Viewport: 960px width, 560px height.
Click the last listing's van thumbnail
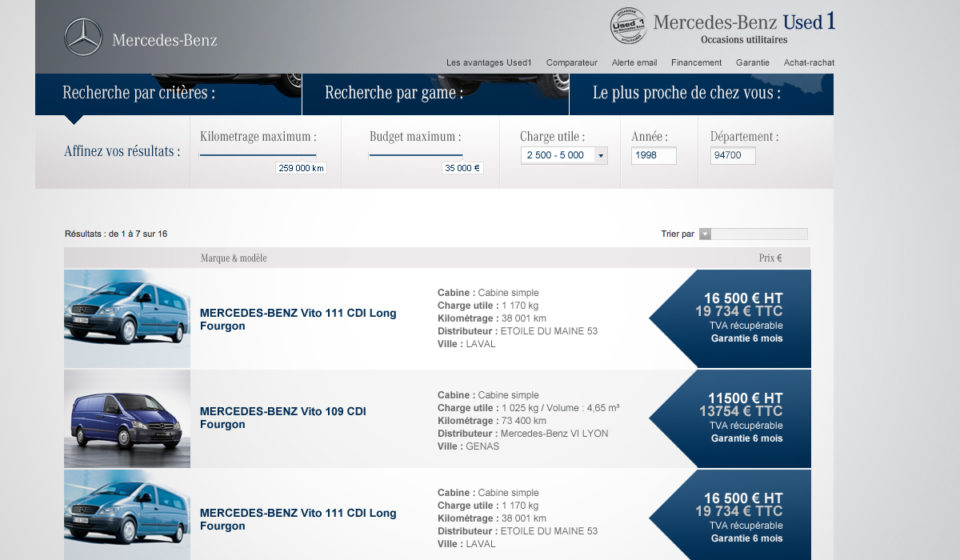click(x=127, y=515)
